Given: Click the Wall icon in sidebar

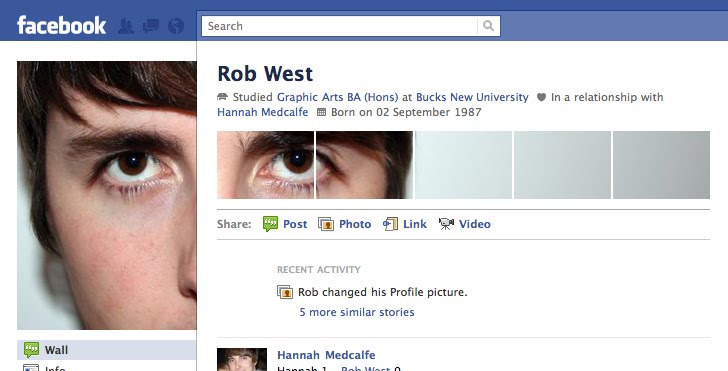Looking at the screenshot, I should point(31,350).
